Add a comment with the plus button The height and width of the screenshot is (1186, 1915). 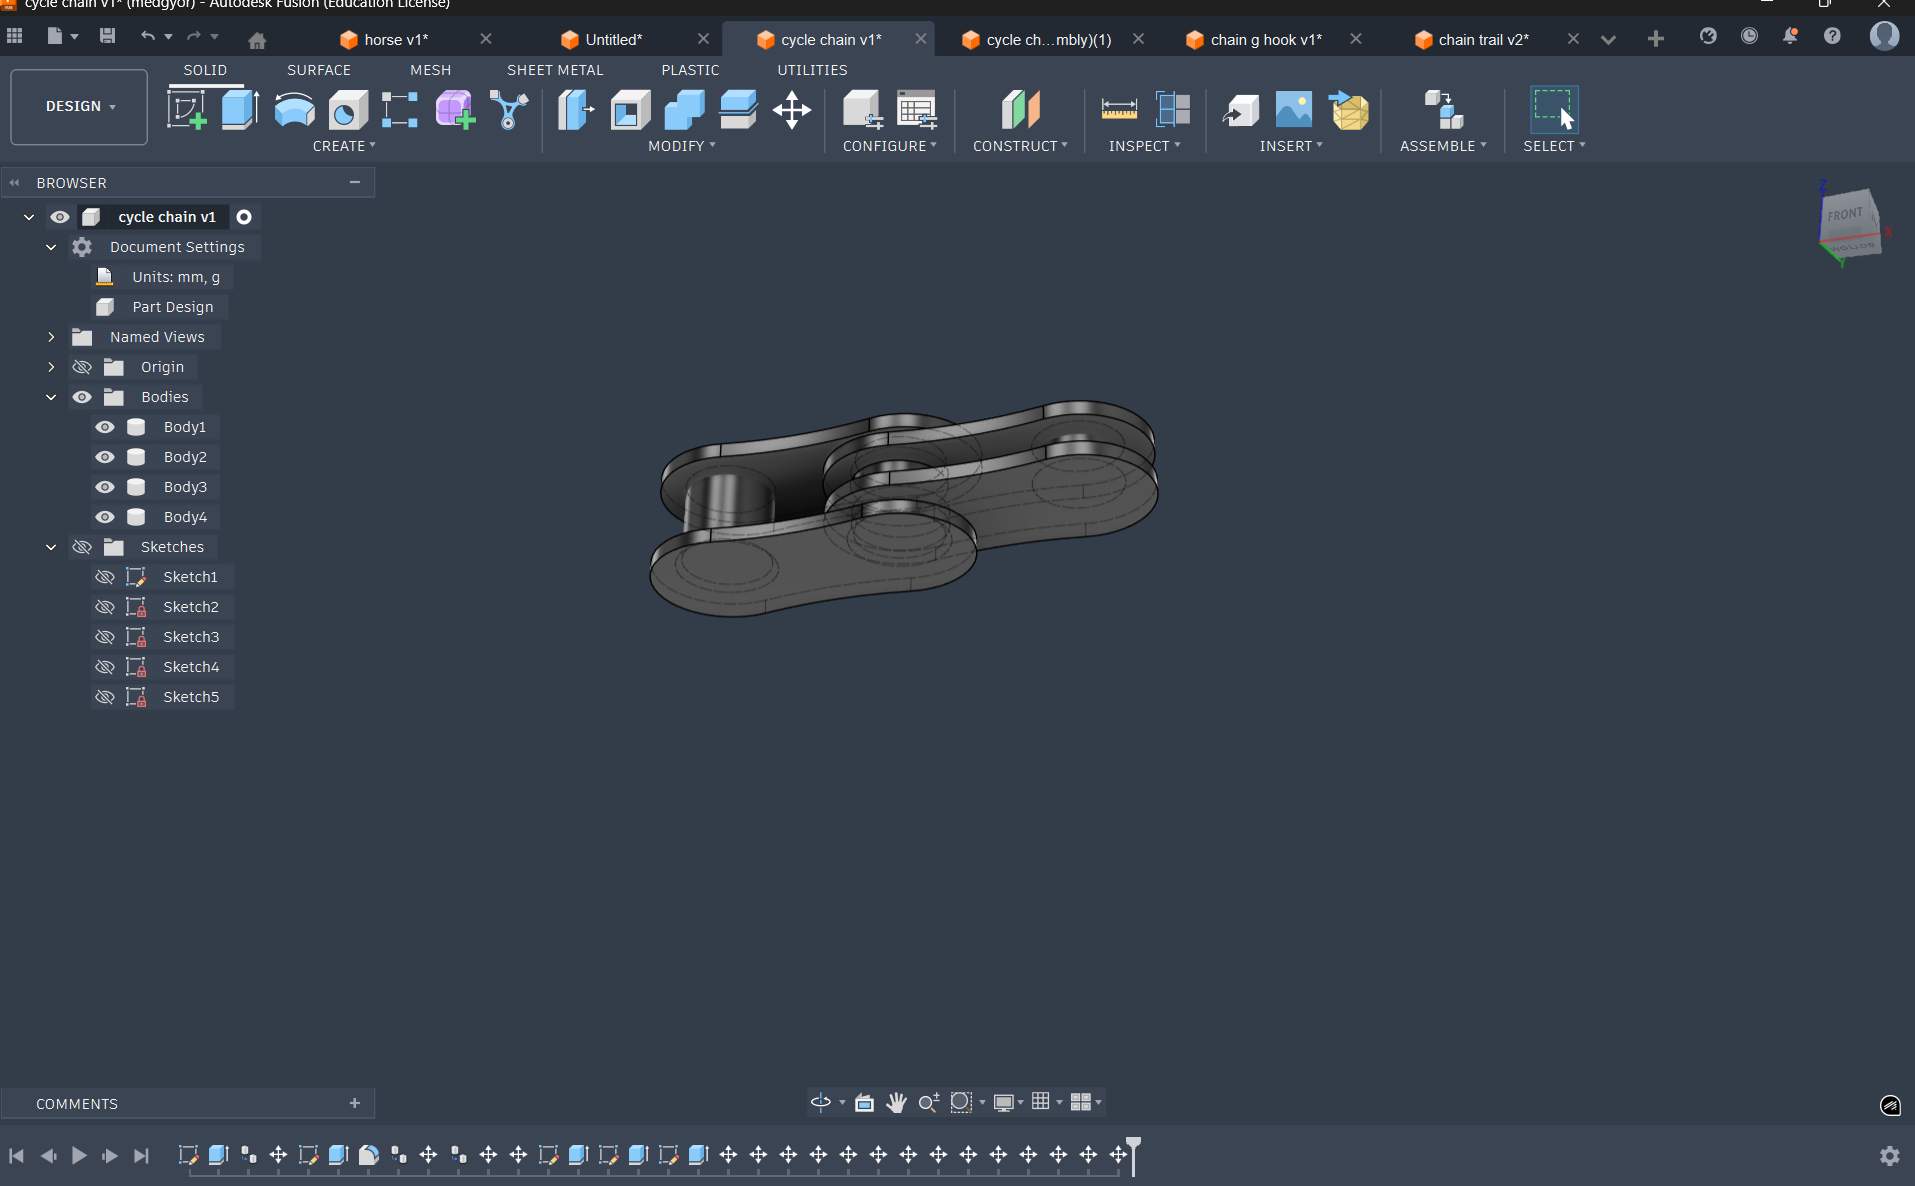point(354,1103)
